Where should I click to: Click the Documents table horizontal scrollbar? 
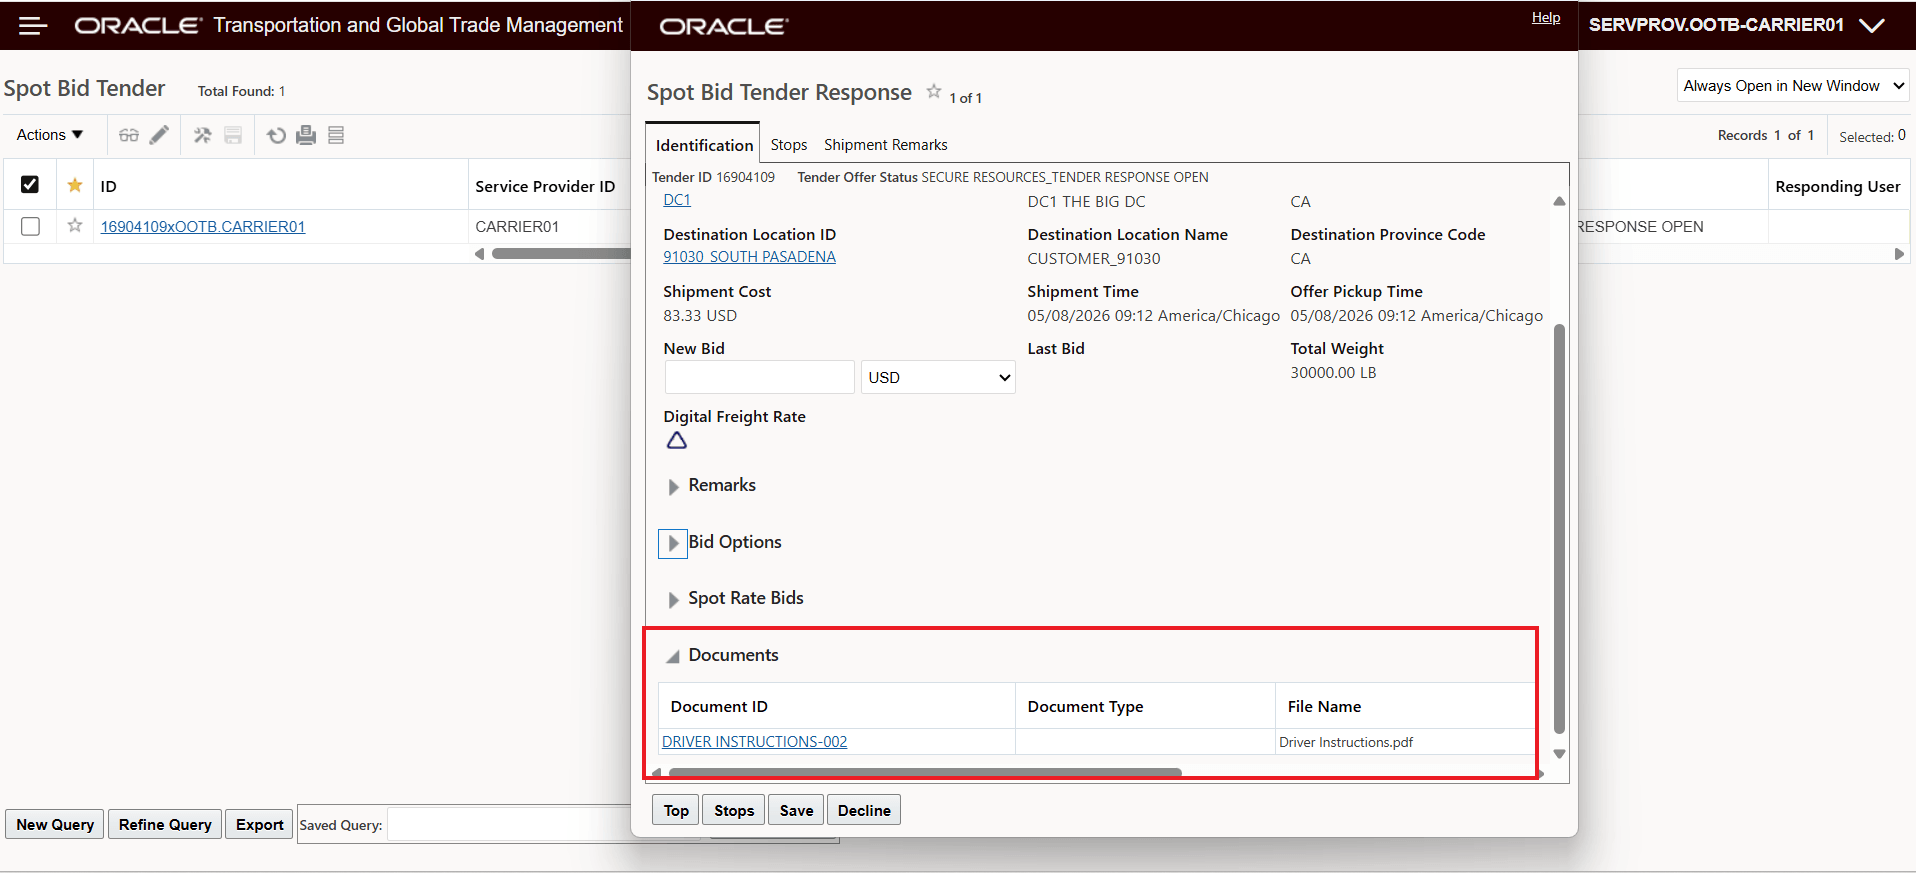pyautogui.click(x=925, y=772)
